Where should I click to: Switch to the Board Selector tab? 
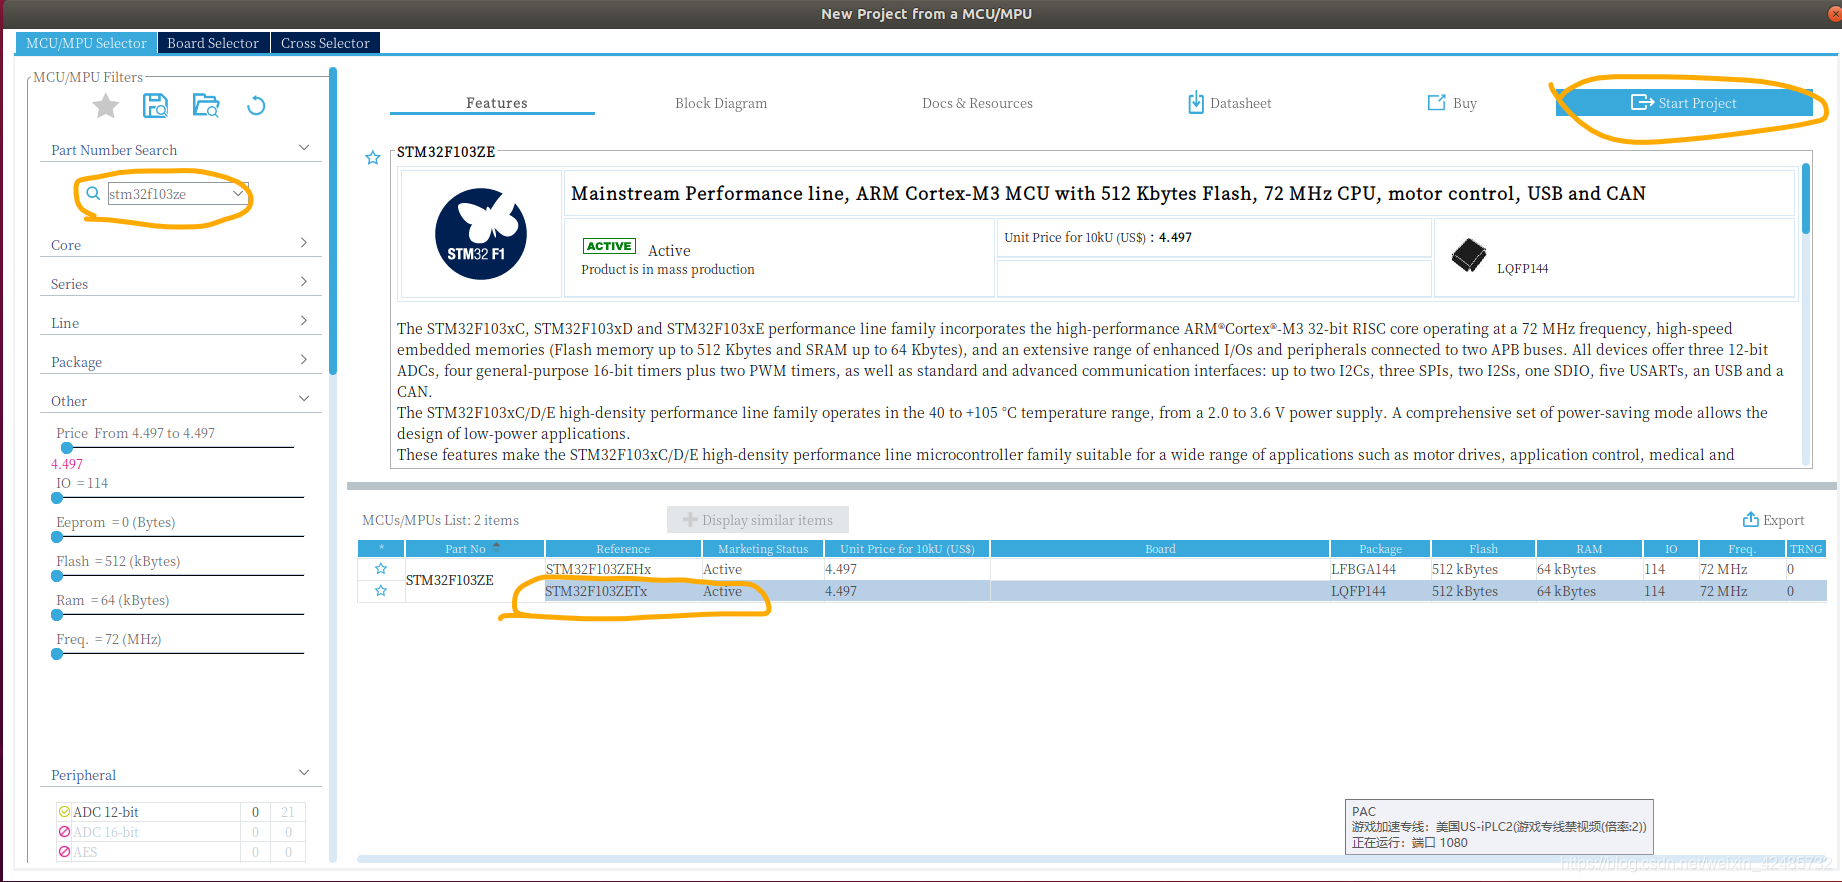coord(213,43)
